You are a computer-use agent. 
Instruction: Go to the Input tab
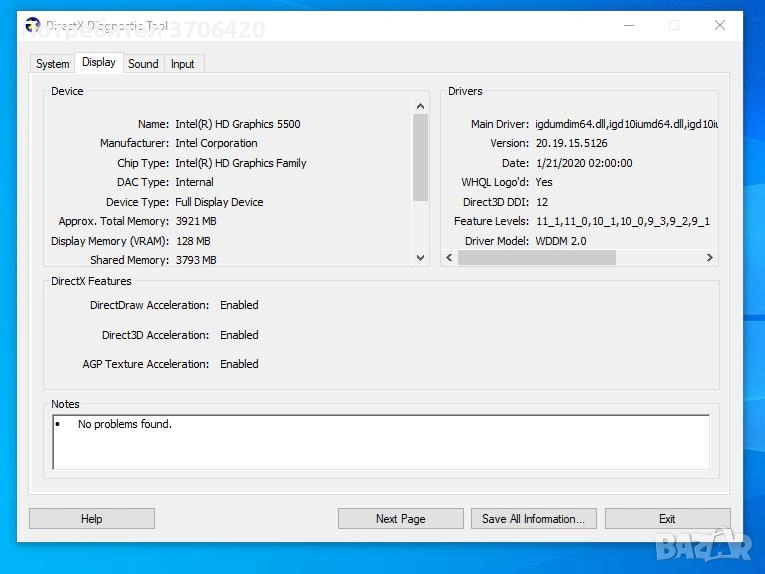[x=183, y=64]
